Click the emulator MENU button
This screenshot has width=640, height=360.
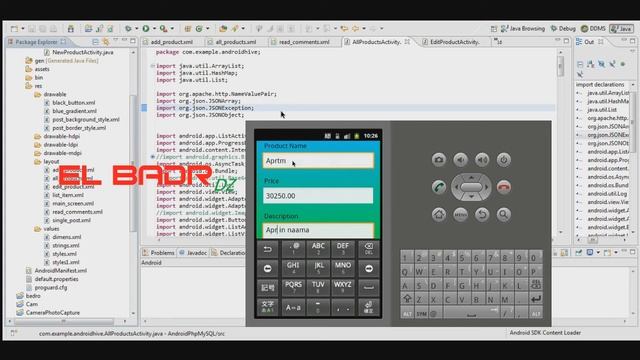460,214
